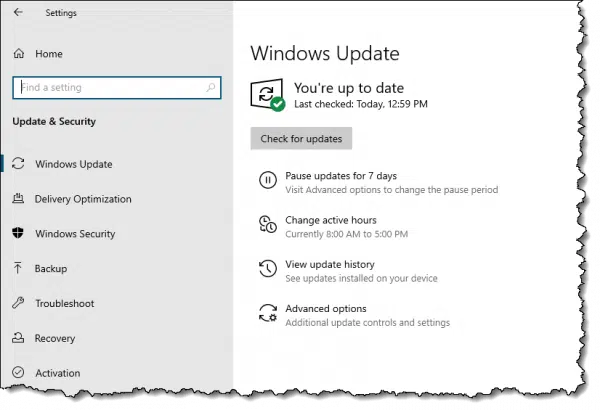Open Windows Security page
Screen dimensions: 600x410
(x=75, y=234)
